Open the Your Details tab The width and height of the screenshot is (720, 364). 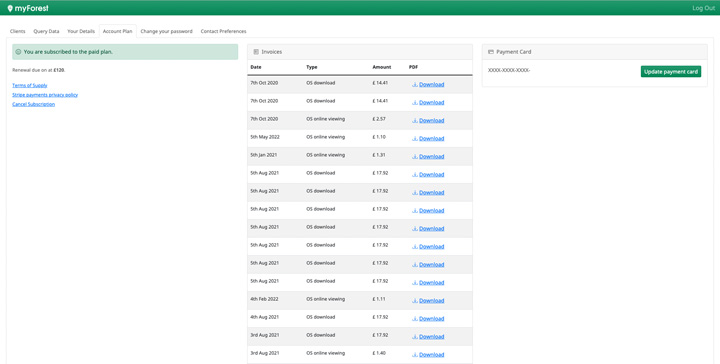point(81,31)
